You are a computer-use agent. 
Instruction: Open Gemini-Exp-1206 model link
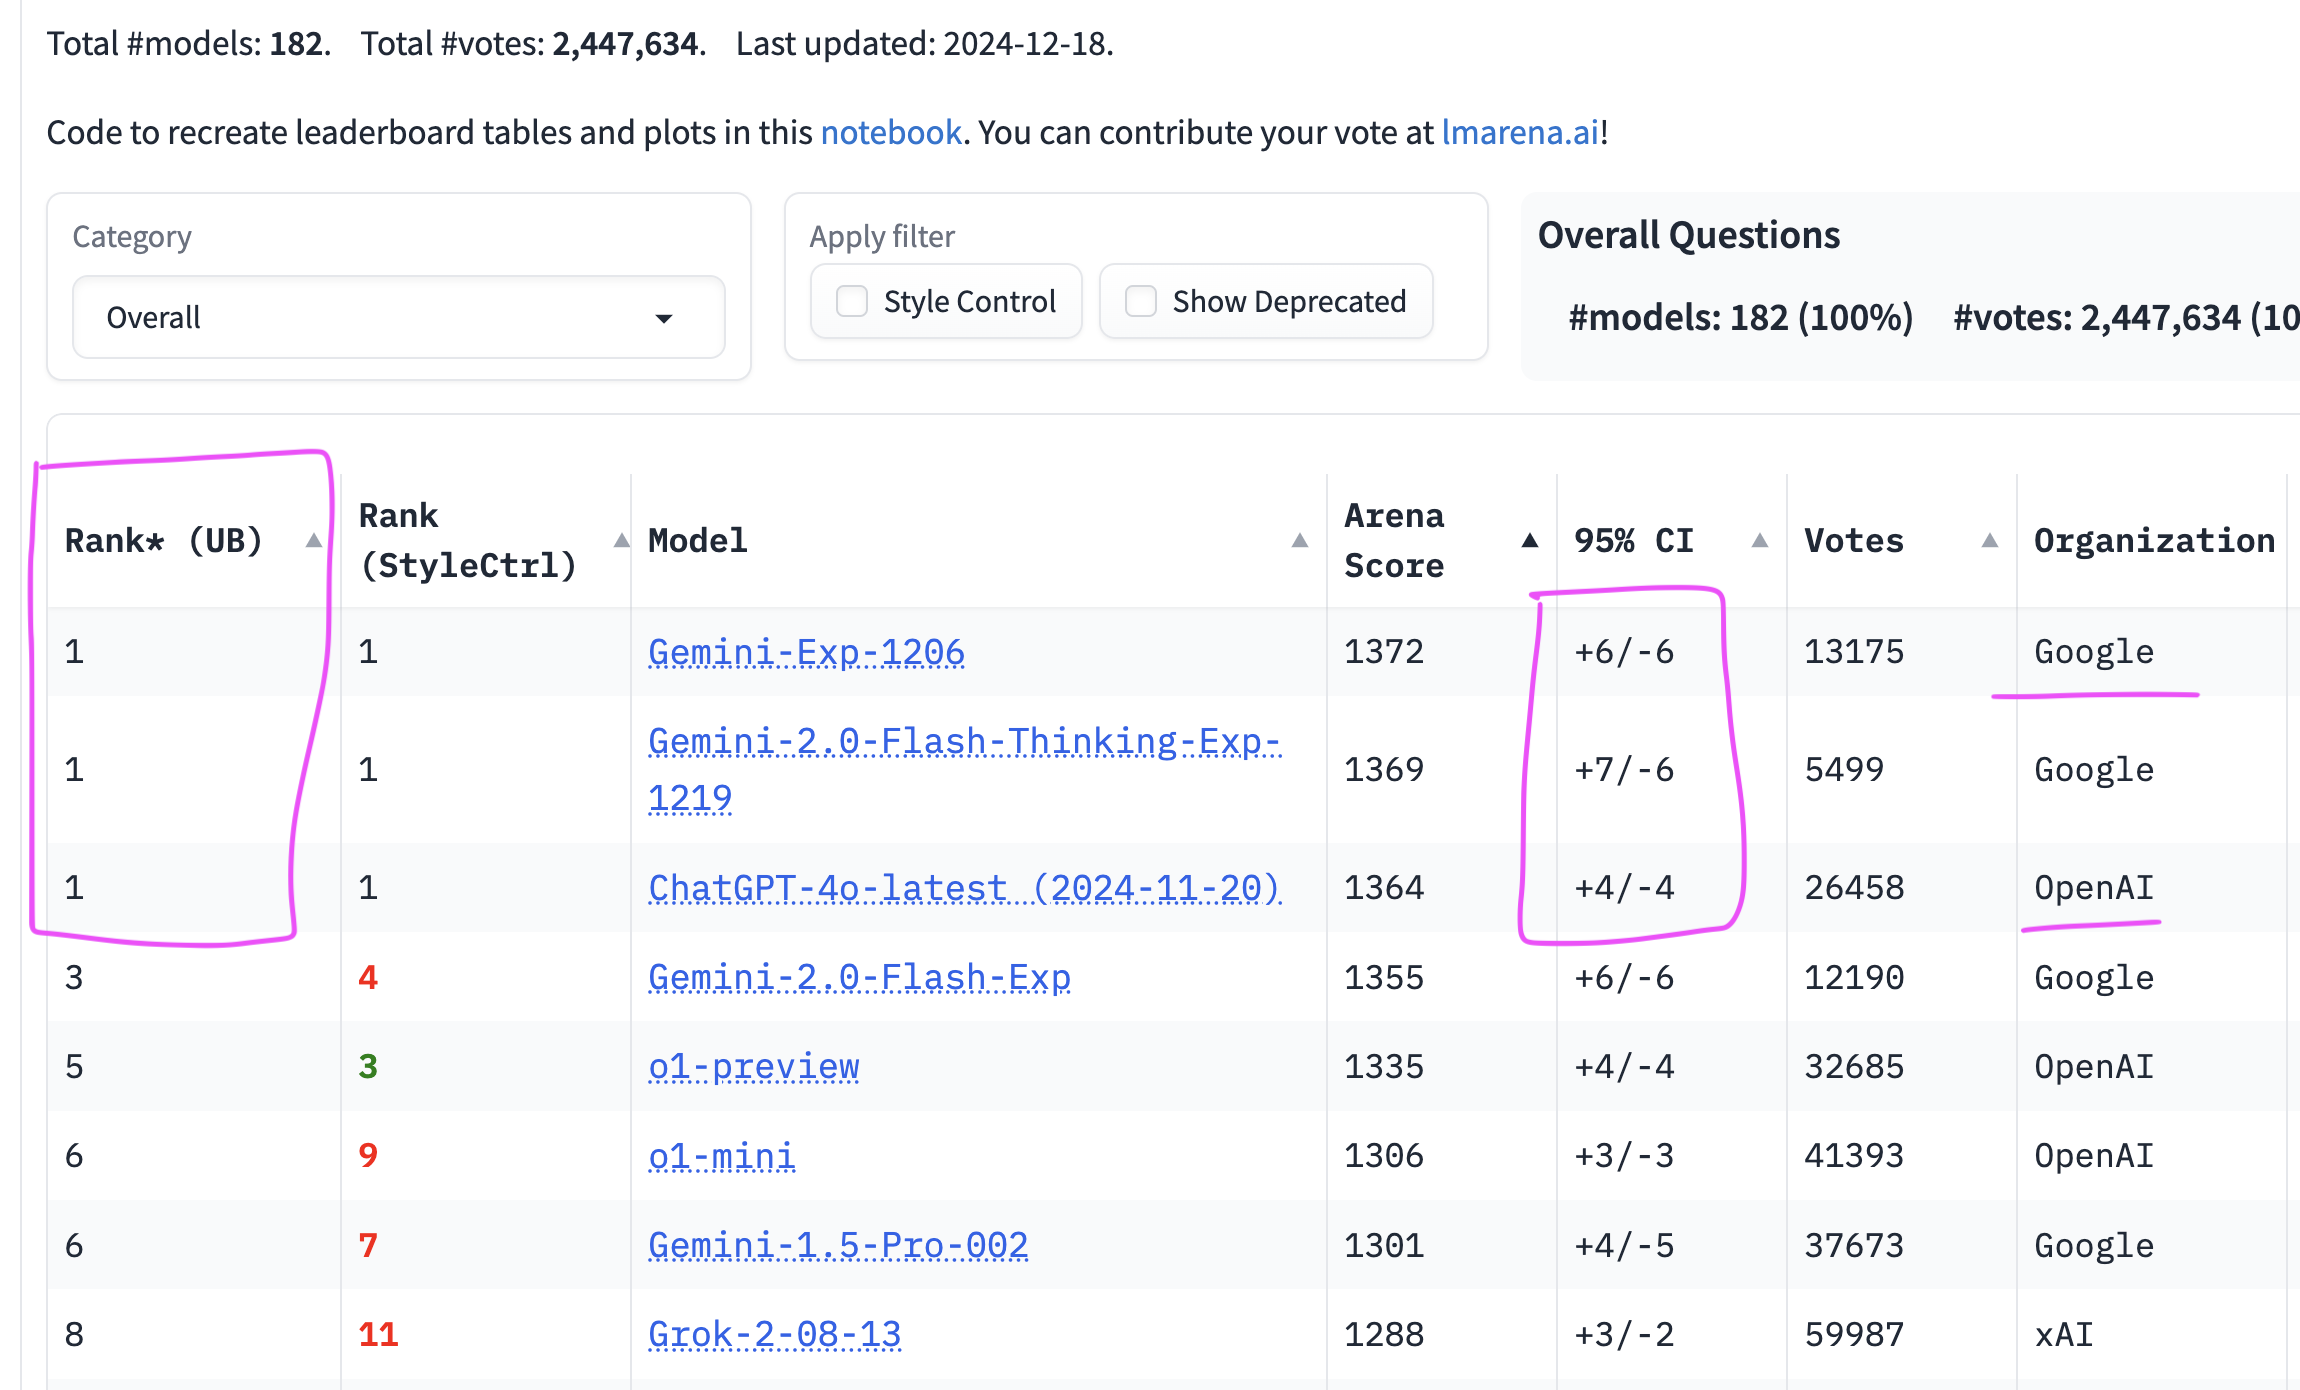[806, 652]
